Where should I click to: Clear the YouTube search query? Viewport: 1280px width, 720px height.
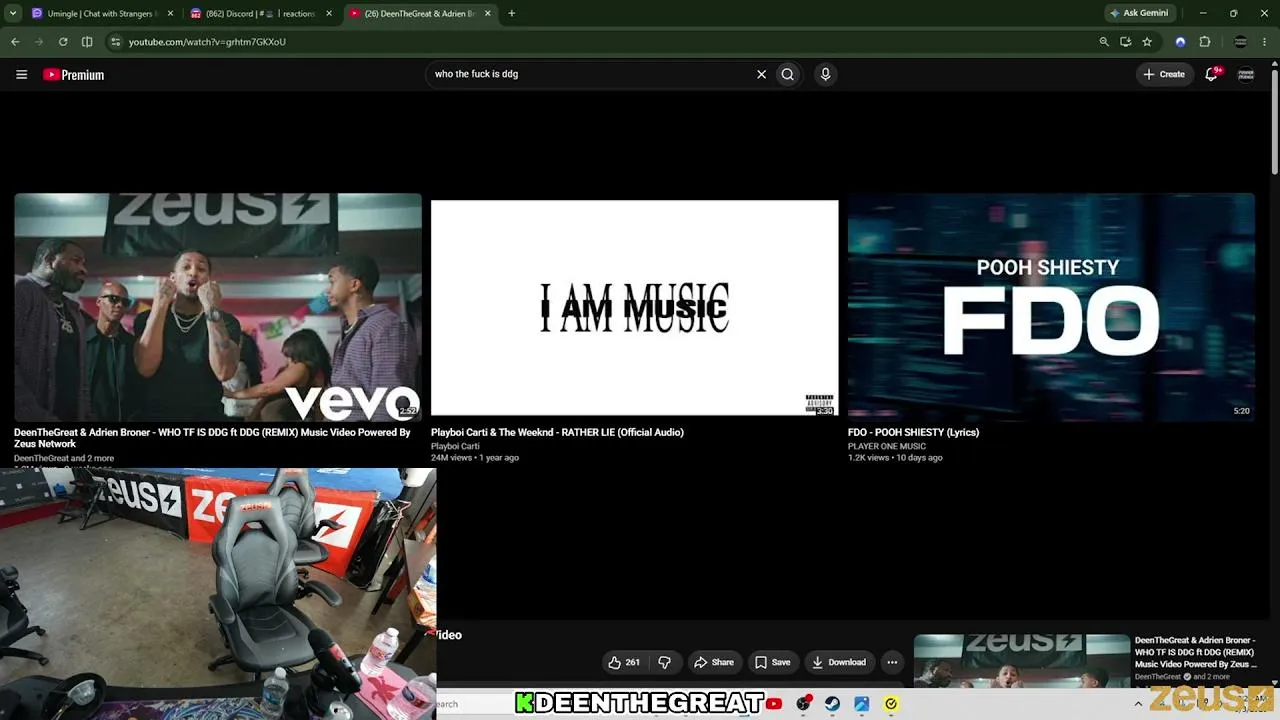point(761,74)
